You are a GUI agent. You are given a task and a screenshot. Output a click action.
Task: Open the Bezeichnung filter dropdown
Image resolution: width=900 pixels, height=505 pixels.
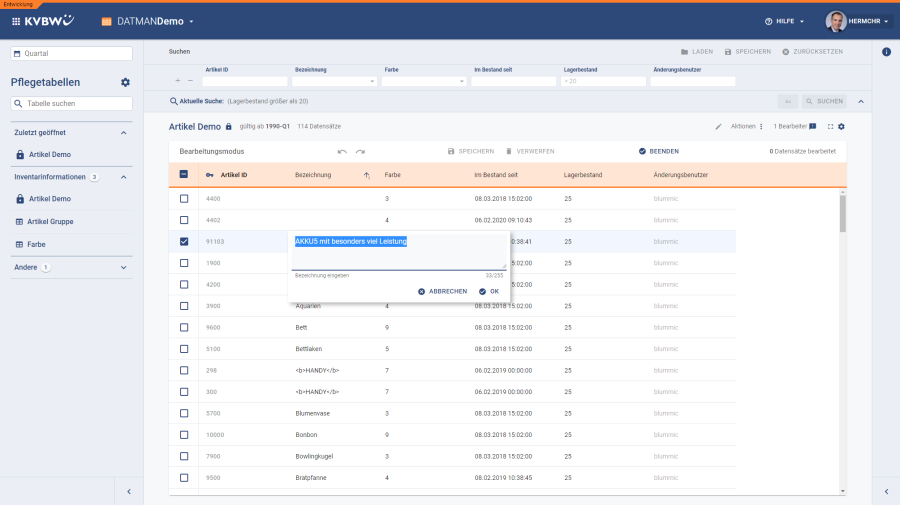[372, 81]
